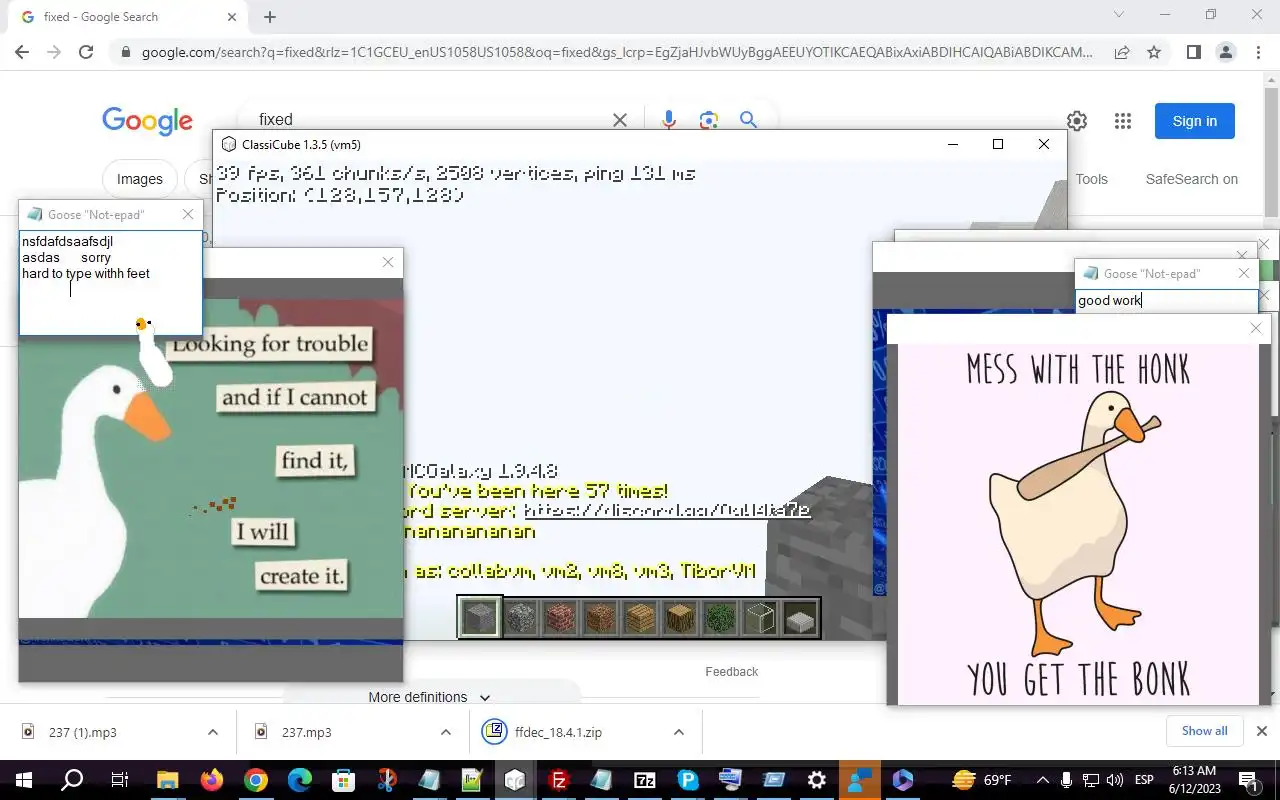Image resolution: width=1280 pixels, height=800 pixels.
Task: Show hidden system tray icons
Action: coord(1042,780)
